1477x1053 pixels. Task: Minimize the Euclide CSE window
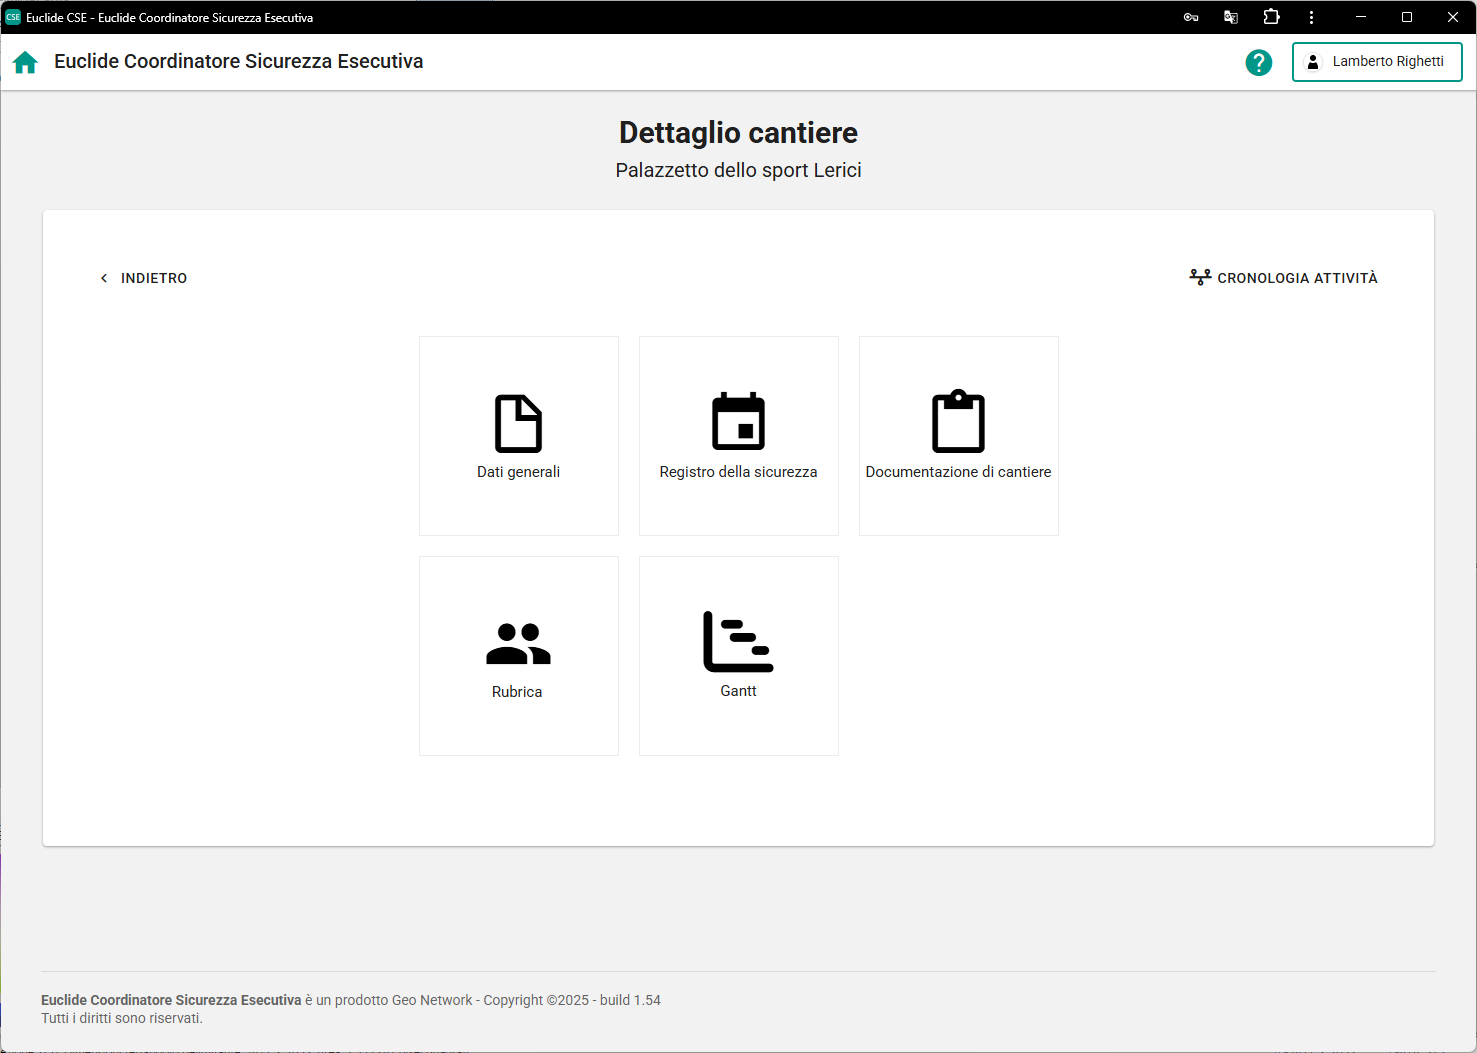click(x=1361, y=17)
